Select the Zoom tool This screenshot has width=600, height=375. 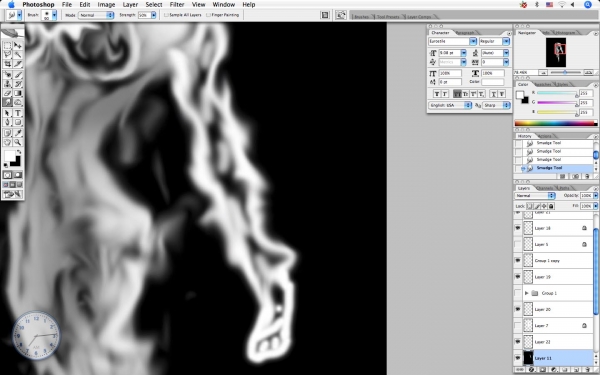pyautogui.click(x=18, y=142)
